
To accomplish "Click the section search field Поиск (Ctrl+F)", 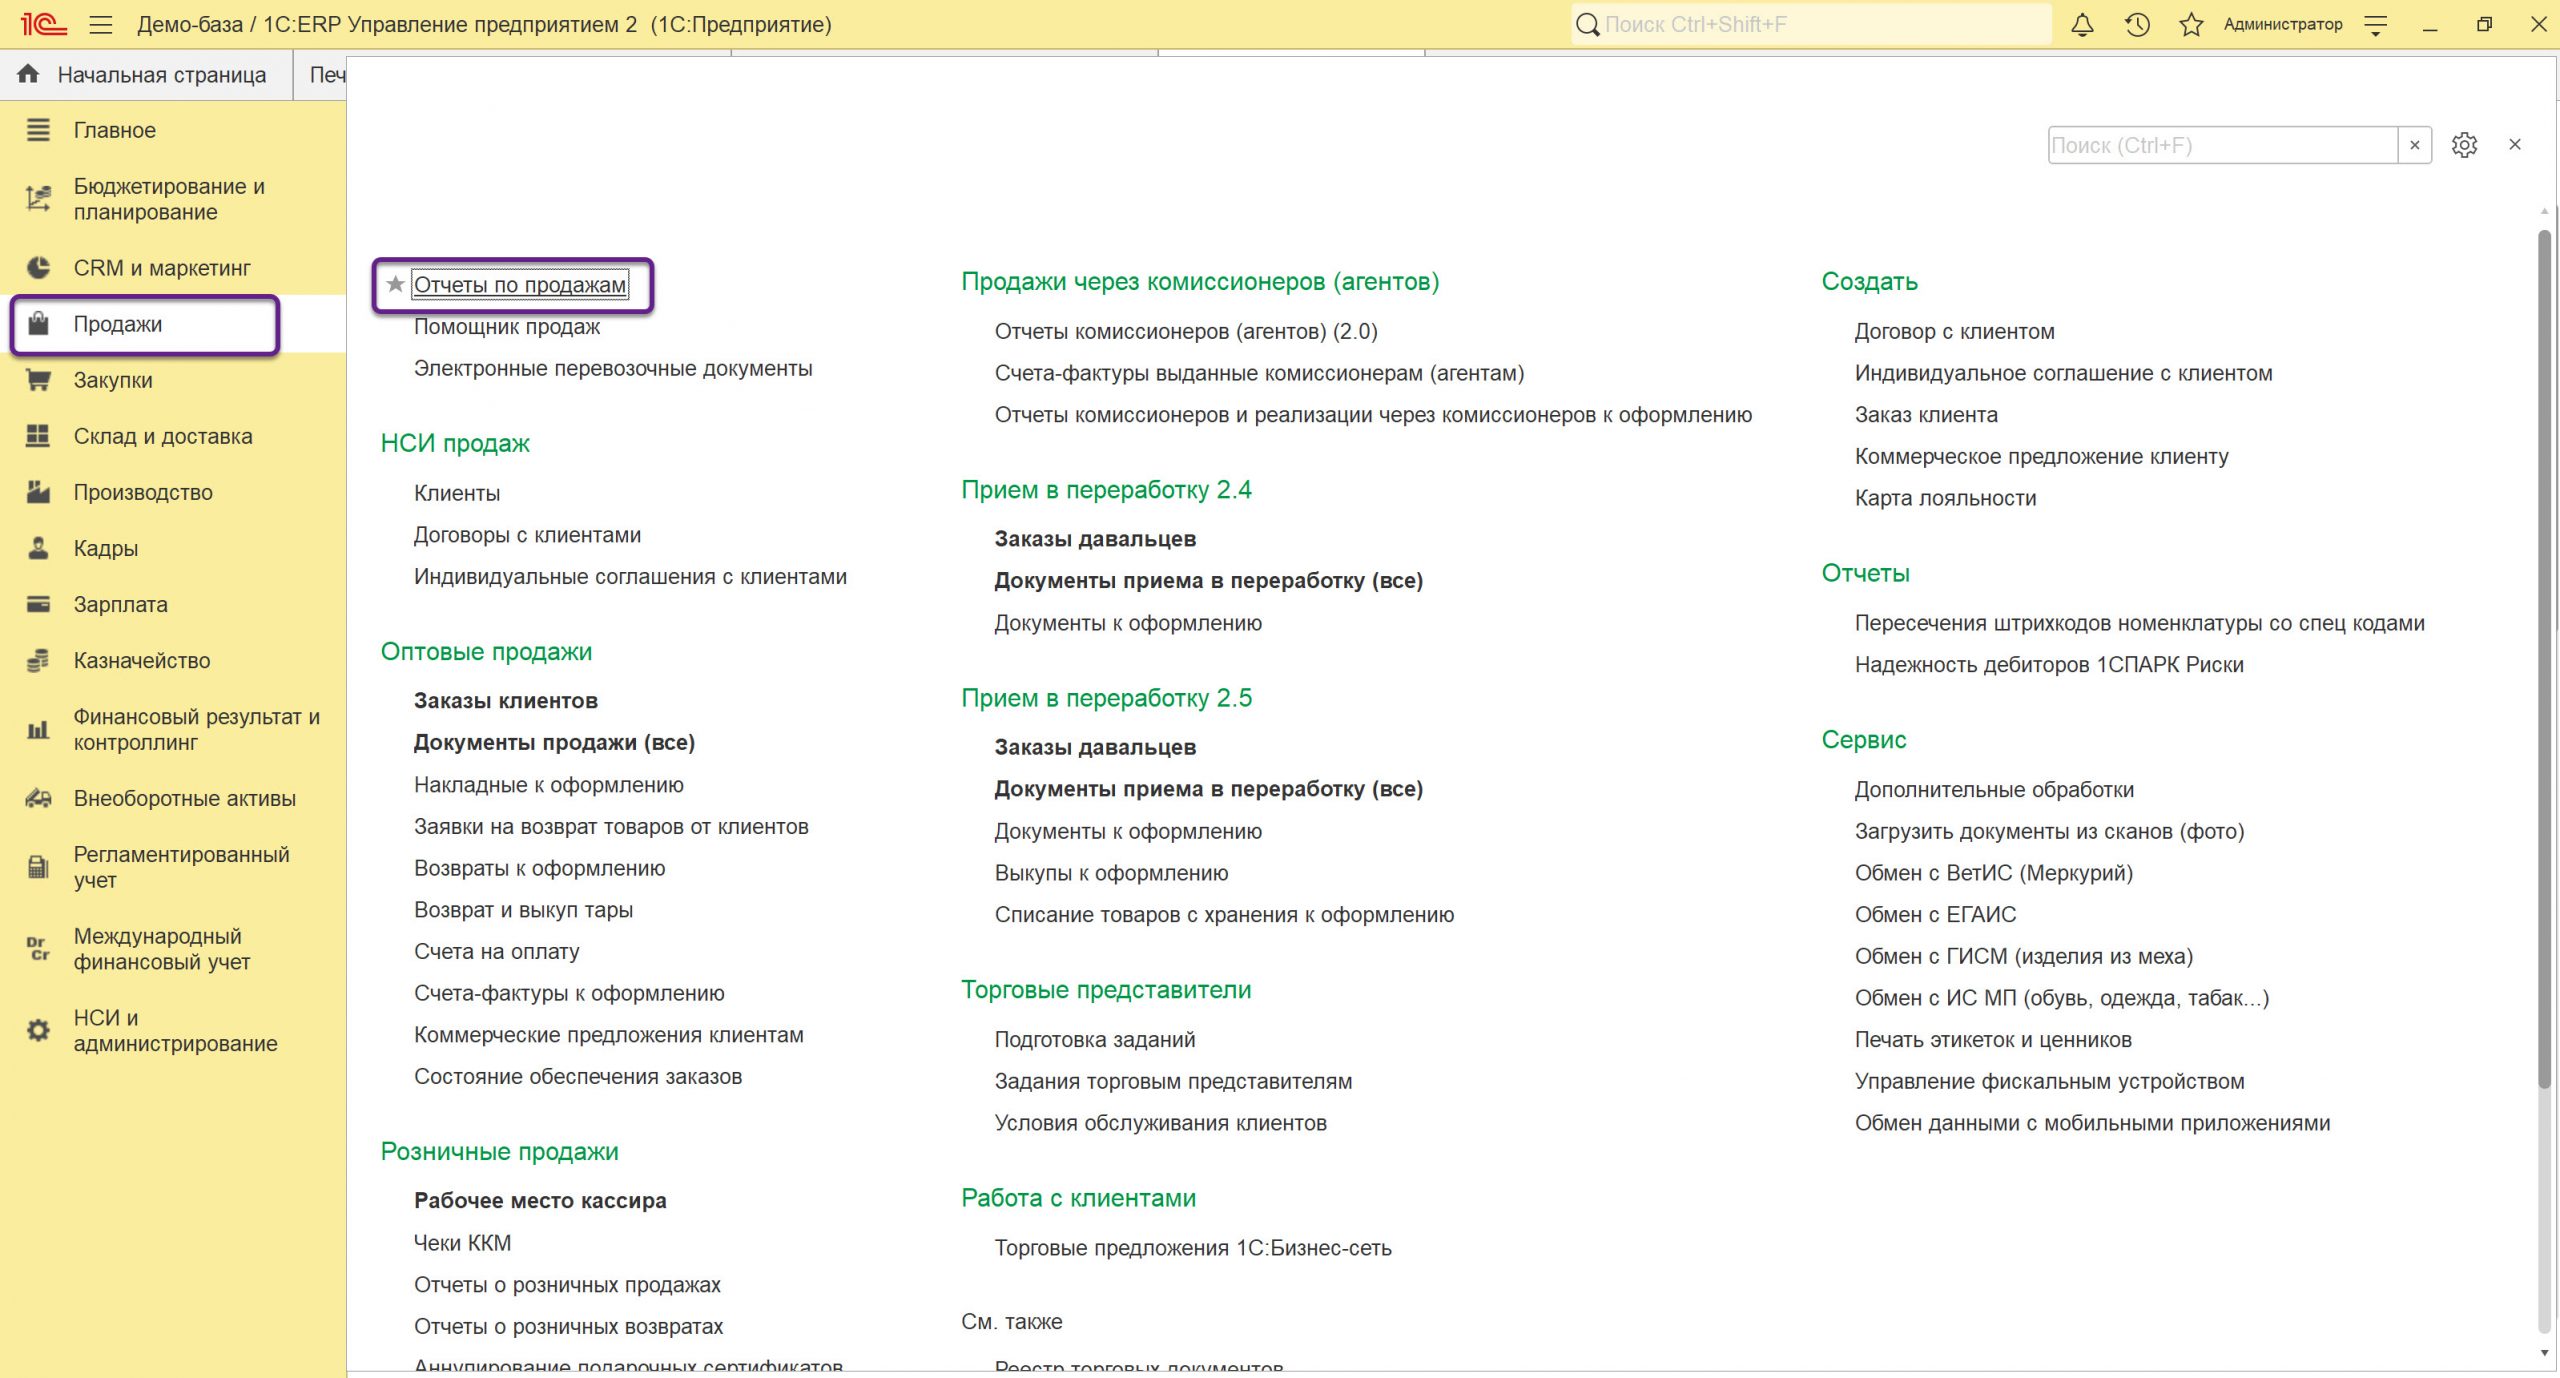I will pyautogui.click(x=2222, y=145).
